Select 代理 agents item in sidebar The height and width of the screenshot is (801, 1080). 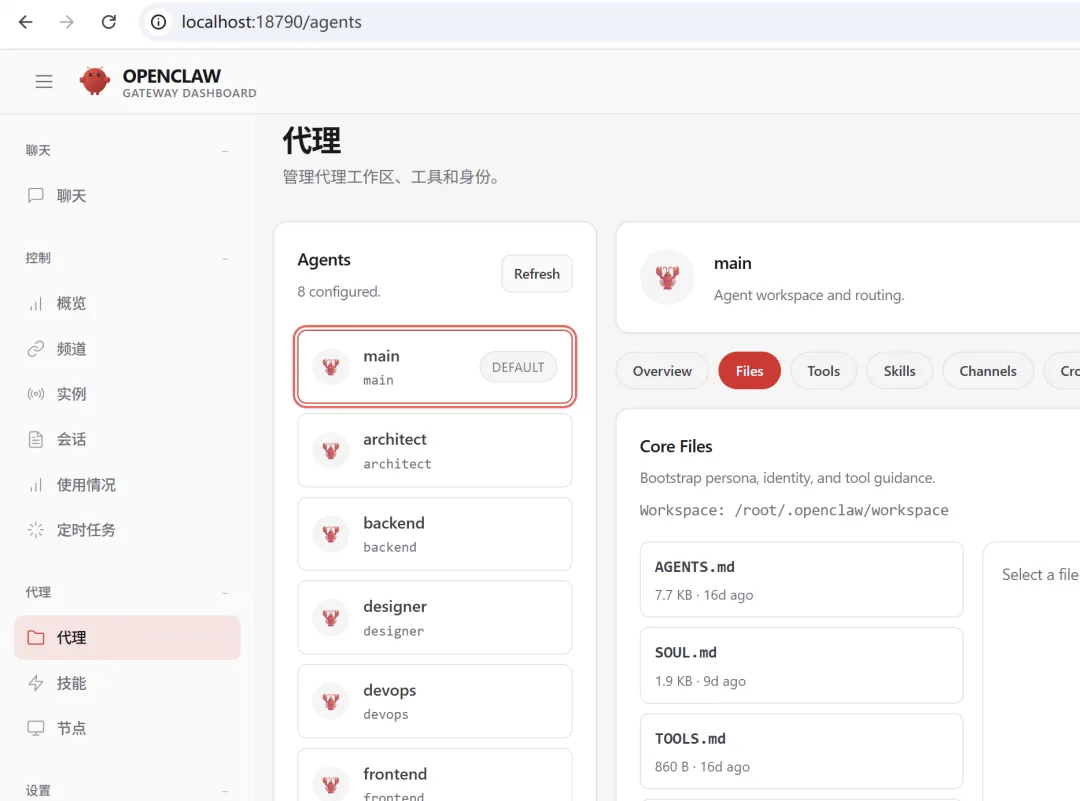point(127,638)
